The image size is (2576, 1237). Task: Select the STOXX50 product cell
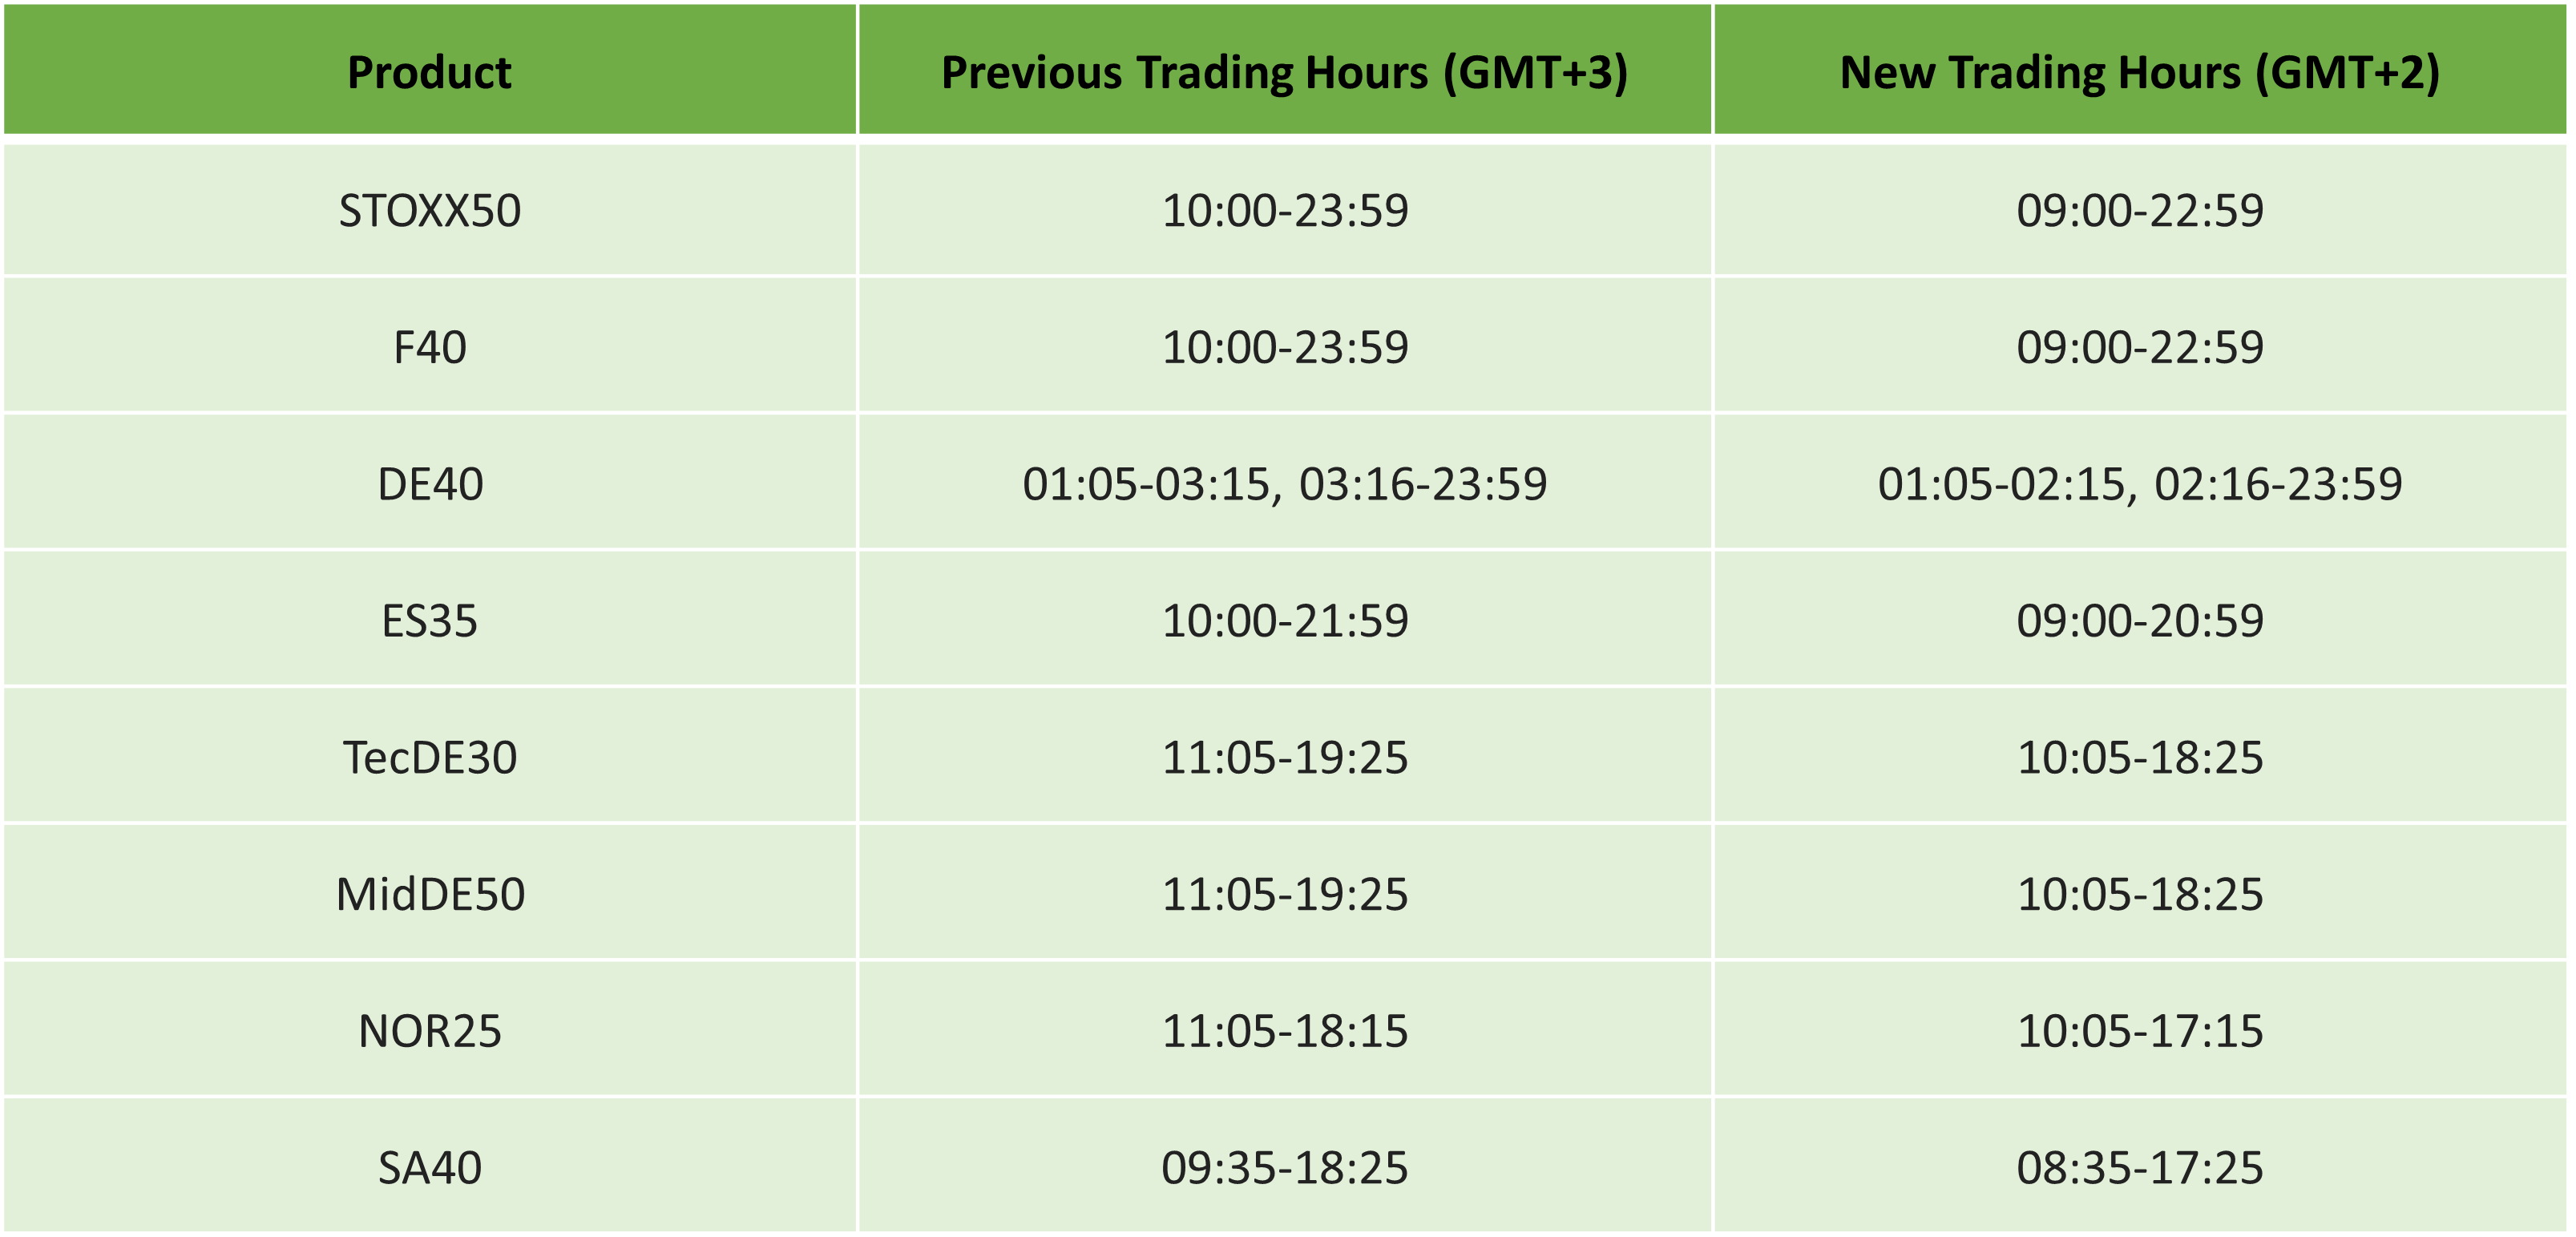[429, 210]
